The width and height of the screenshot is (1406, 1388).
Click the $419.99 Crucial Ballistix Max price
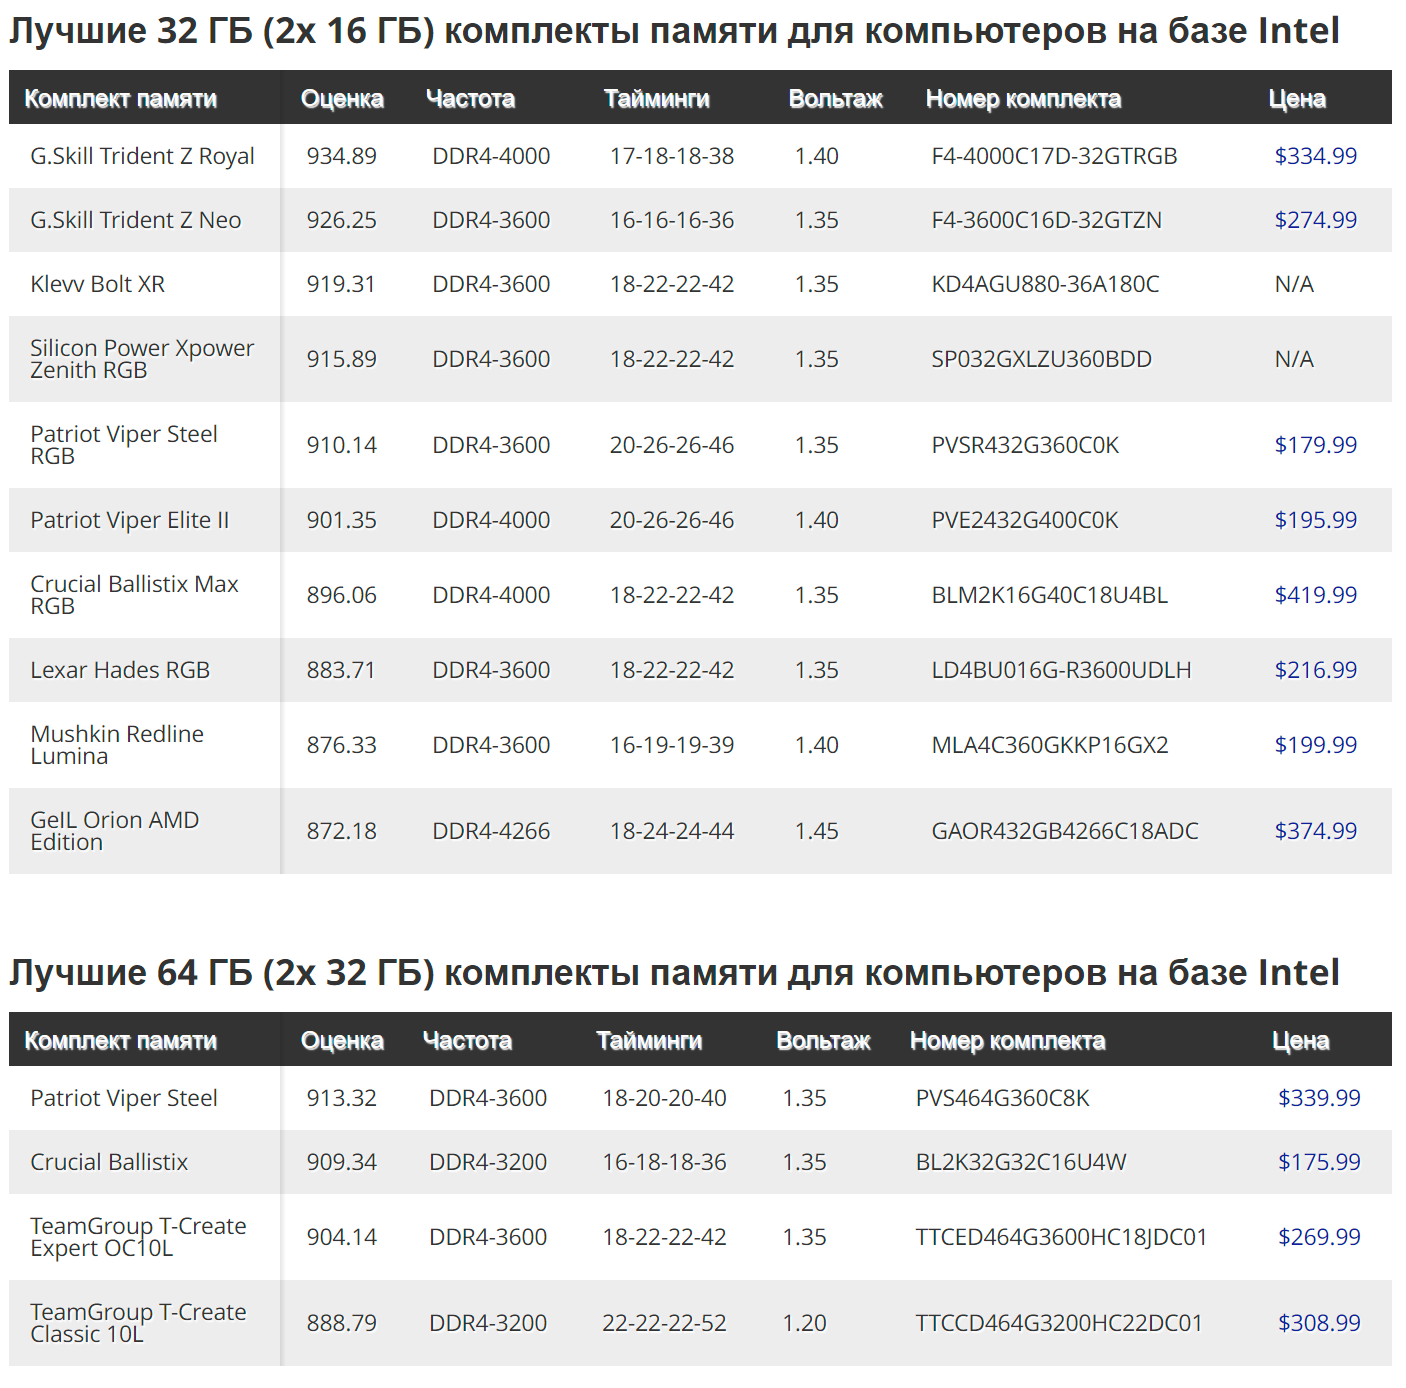click(x=1315, y=595)
